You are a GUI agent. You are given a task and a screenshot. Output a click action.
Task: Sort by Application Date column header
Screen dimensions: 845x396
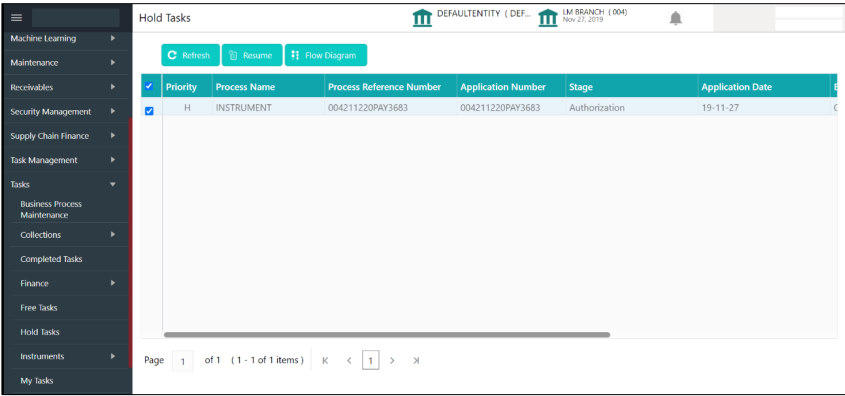click(737, 87)
